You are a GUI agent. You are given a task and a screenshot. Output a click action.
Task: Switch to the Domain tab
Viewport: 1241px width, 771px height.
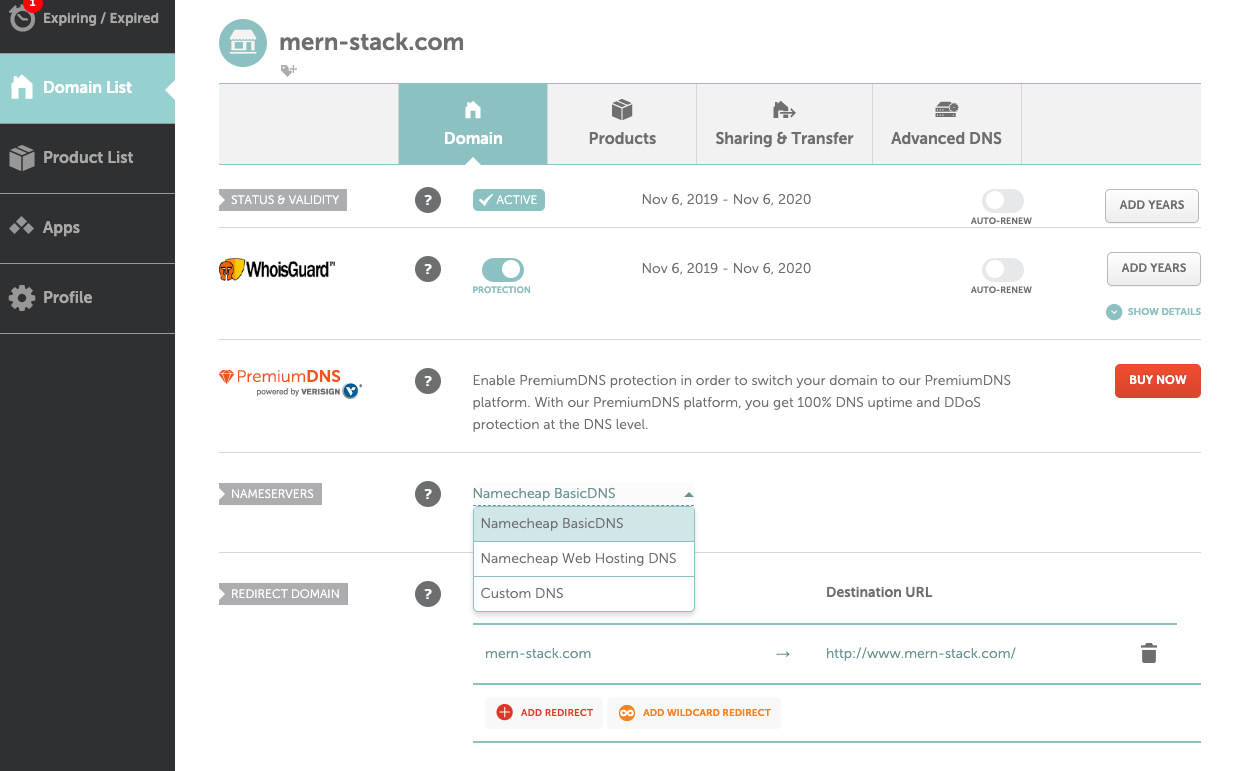click(x=473, y=124)
